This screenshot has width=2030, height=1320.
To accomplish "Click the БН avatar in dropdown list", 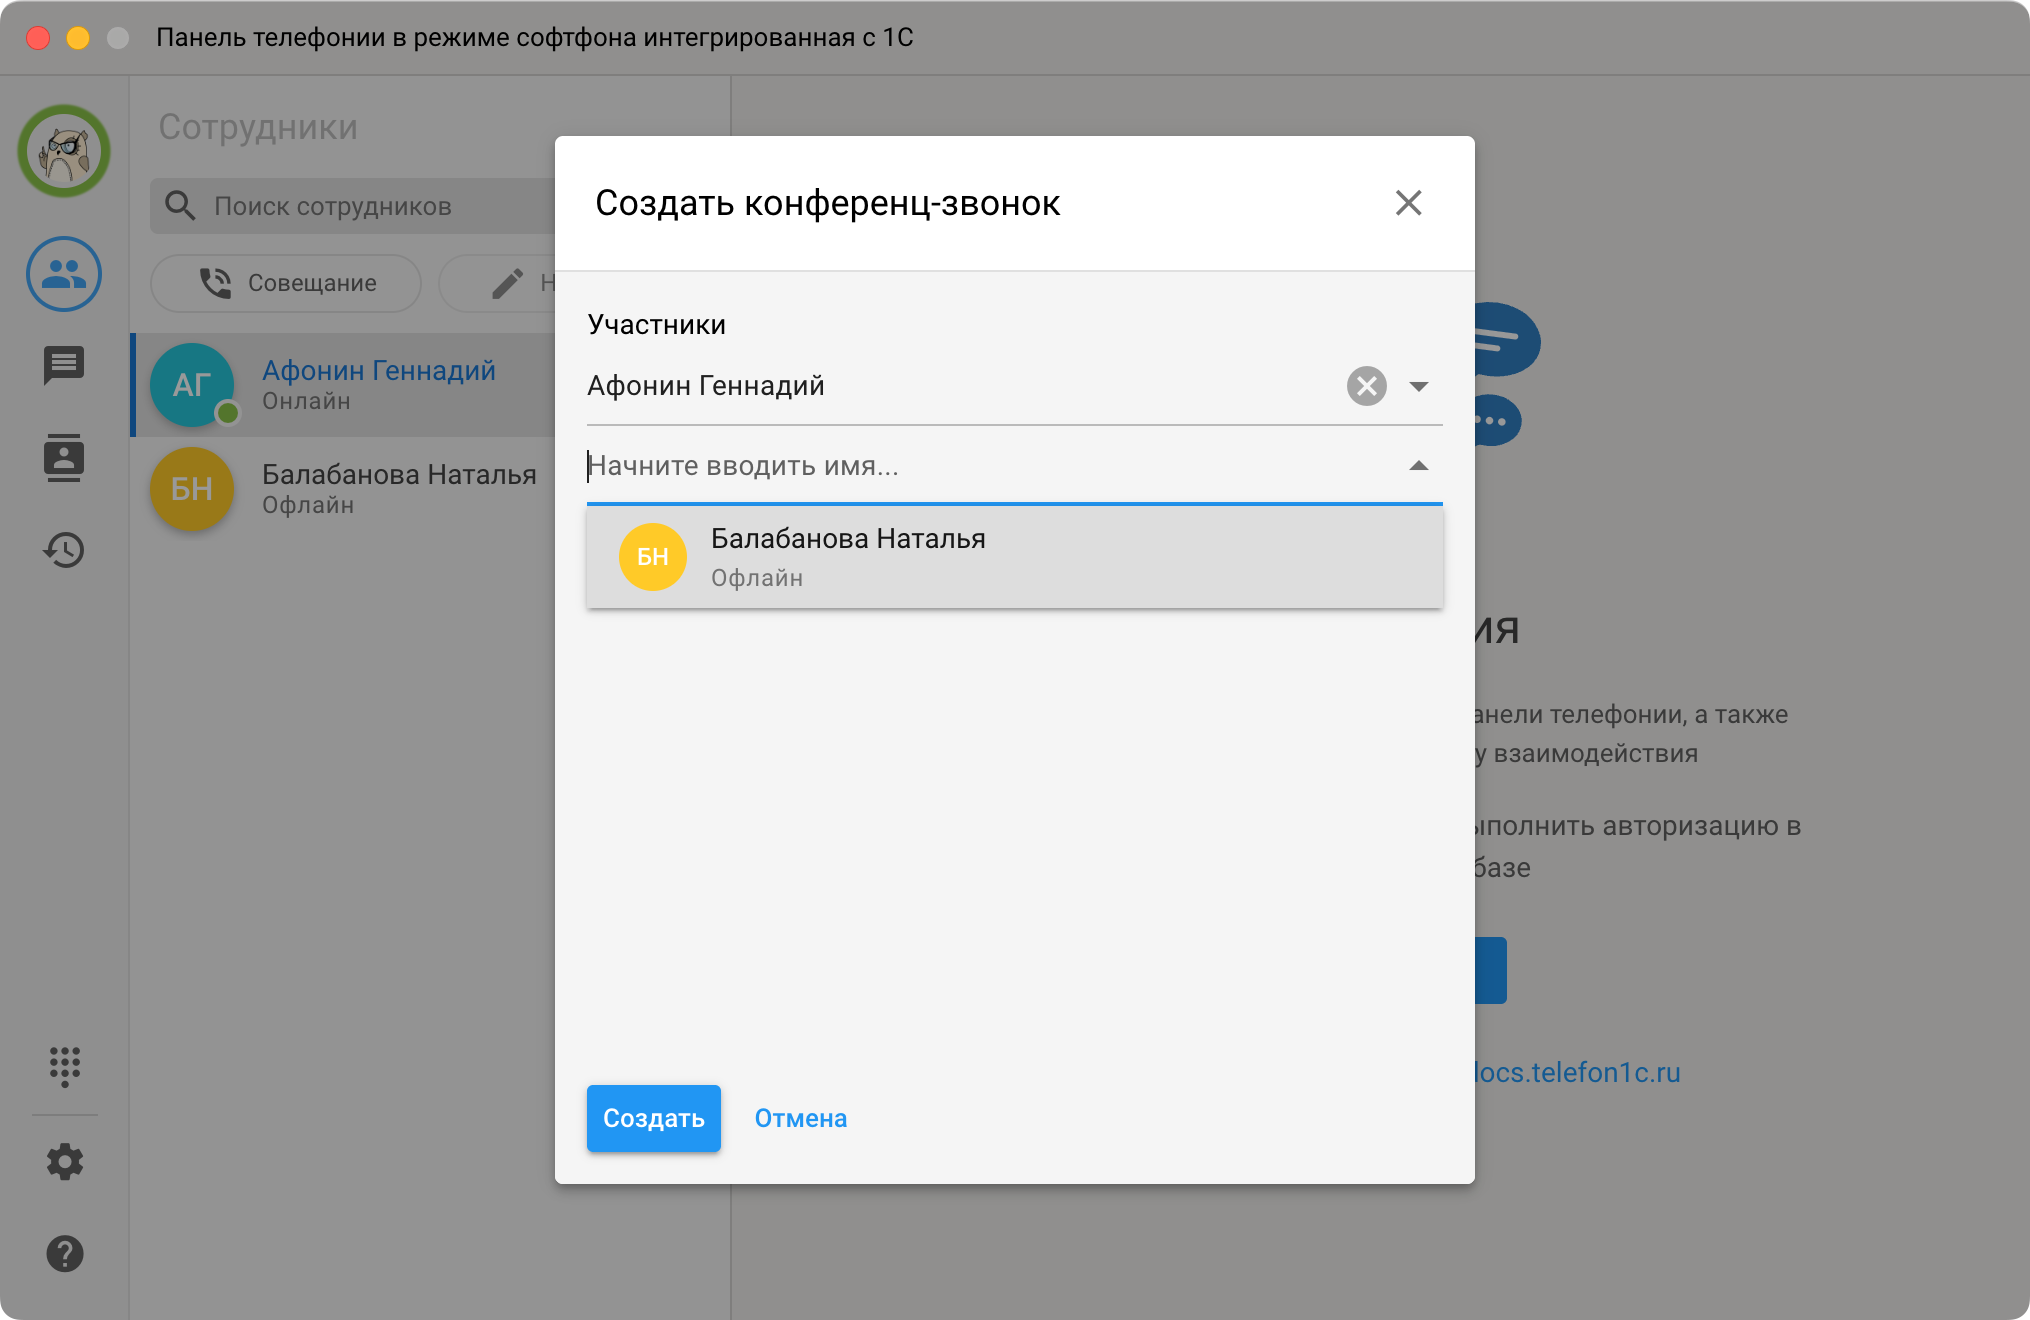I will (652, 557).
